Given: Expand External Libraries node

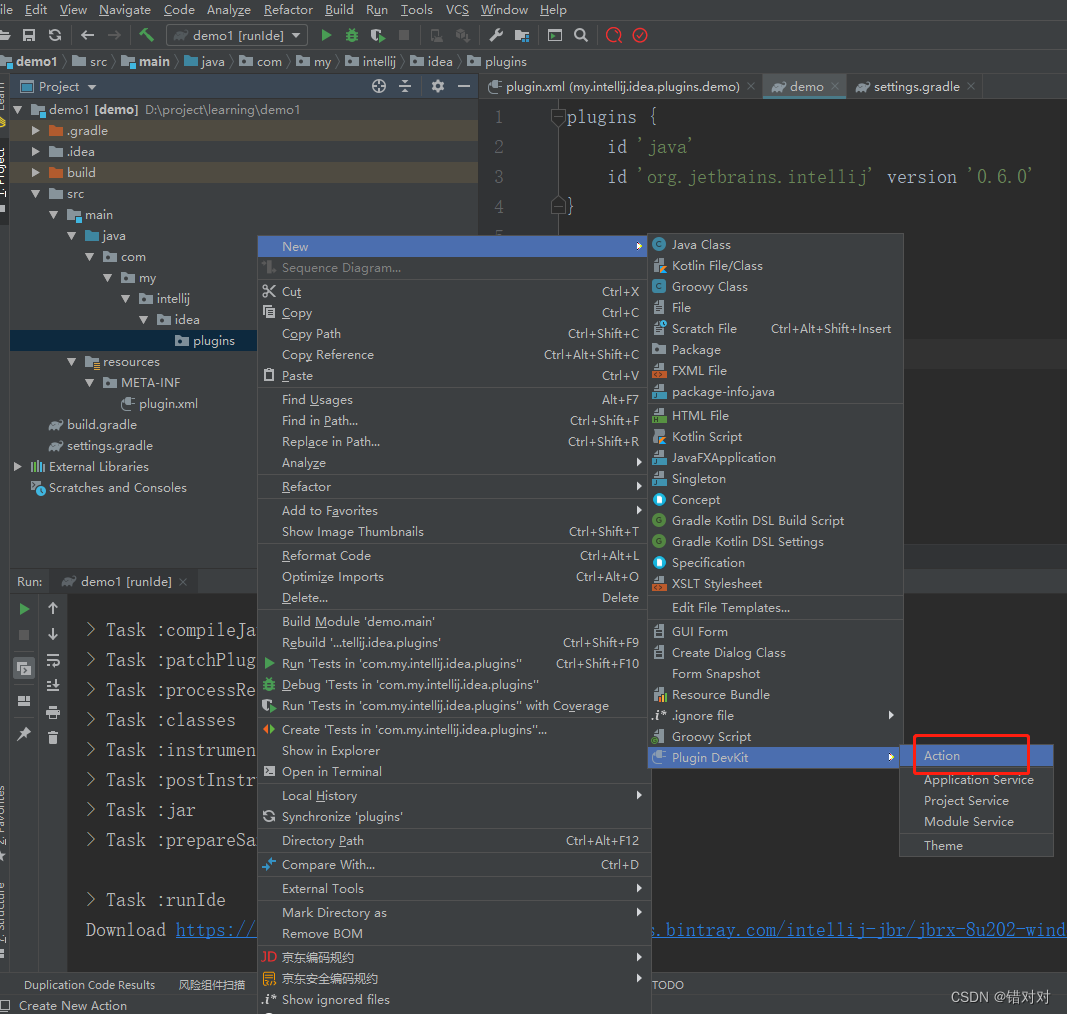Looking at the screenshot, I should pos(18,466).
